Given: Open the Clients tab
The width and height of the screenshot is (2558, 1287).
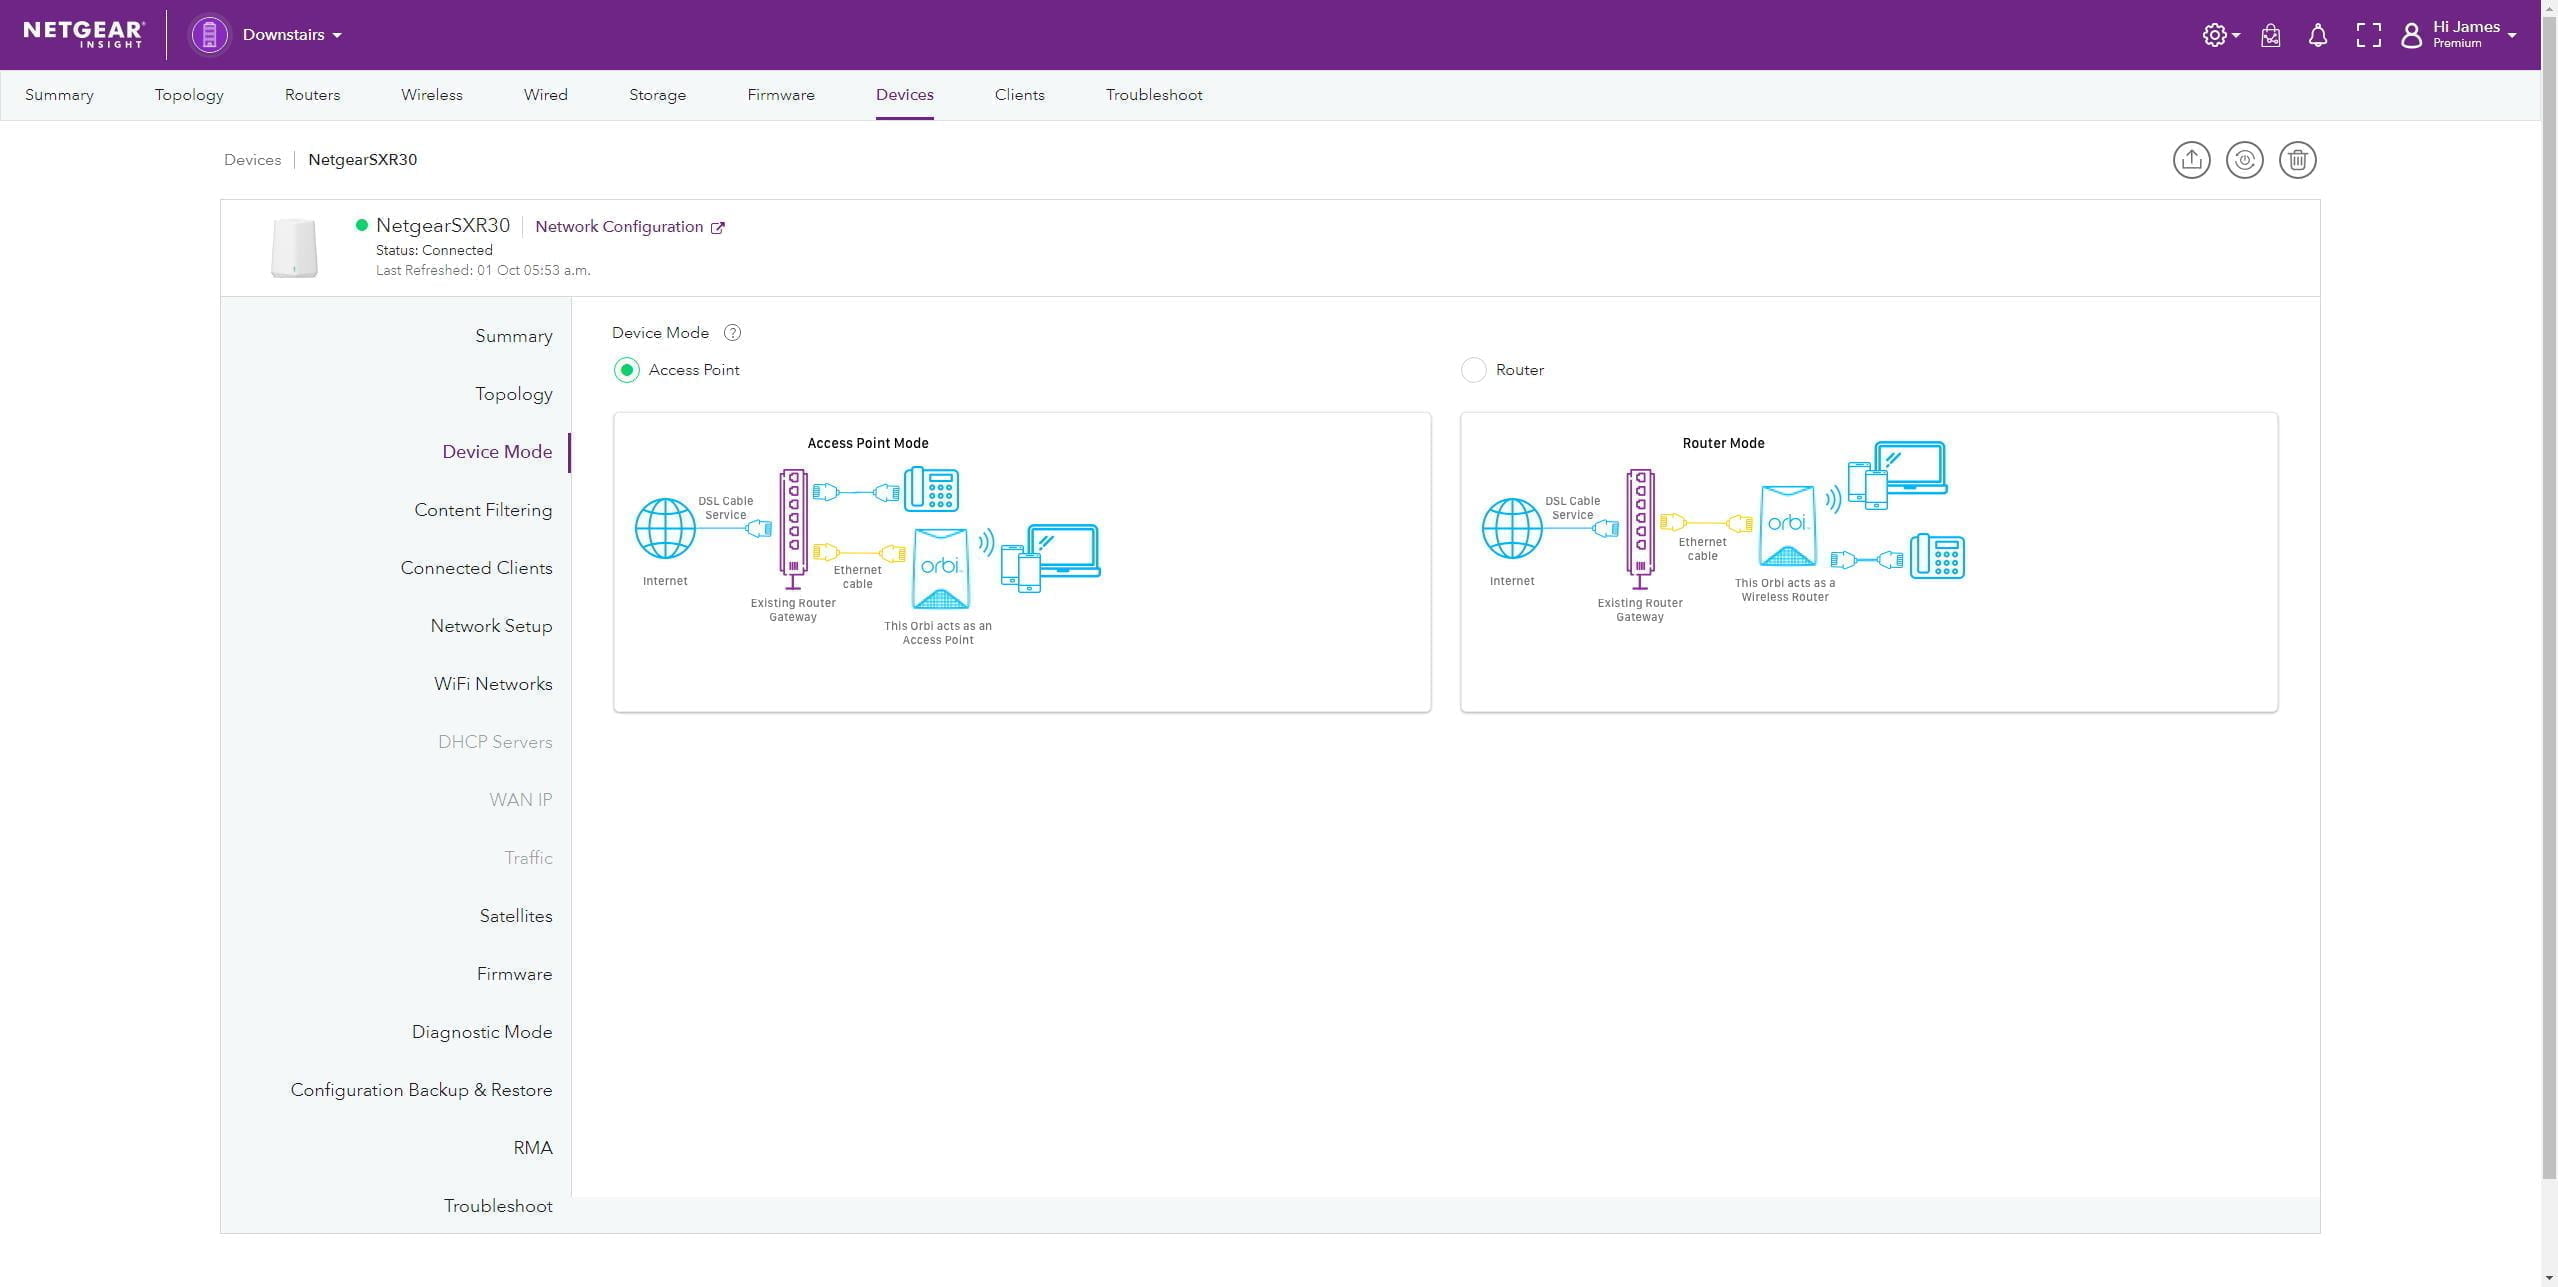Looking at the screenshot, I should pos(1019,95).
